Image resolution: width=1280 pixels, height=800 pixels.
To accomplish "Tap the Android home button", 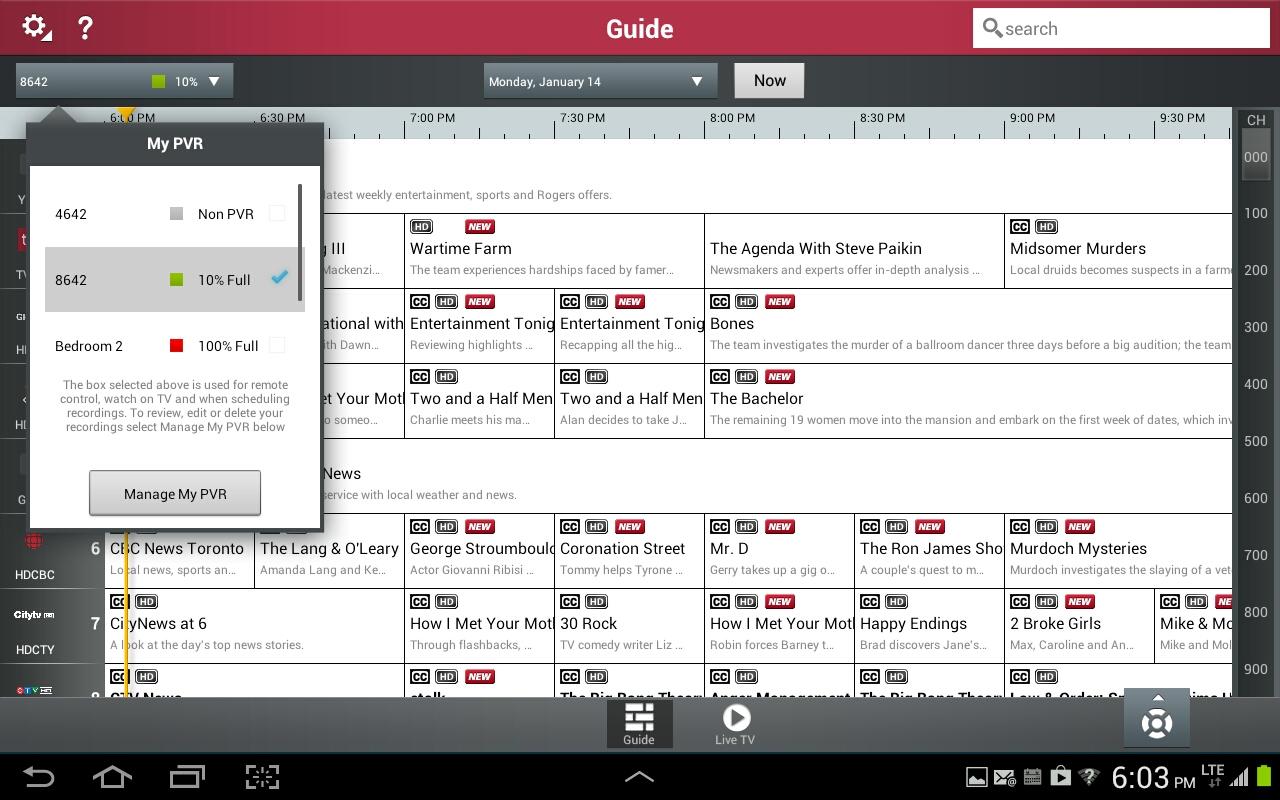I will 112,776.
